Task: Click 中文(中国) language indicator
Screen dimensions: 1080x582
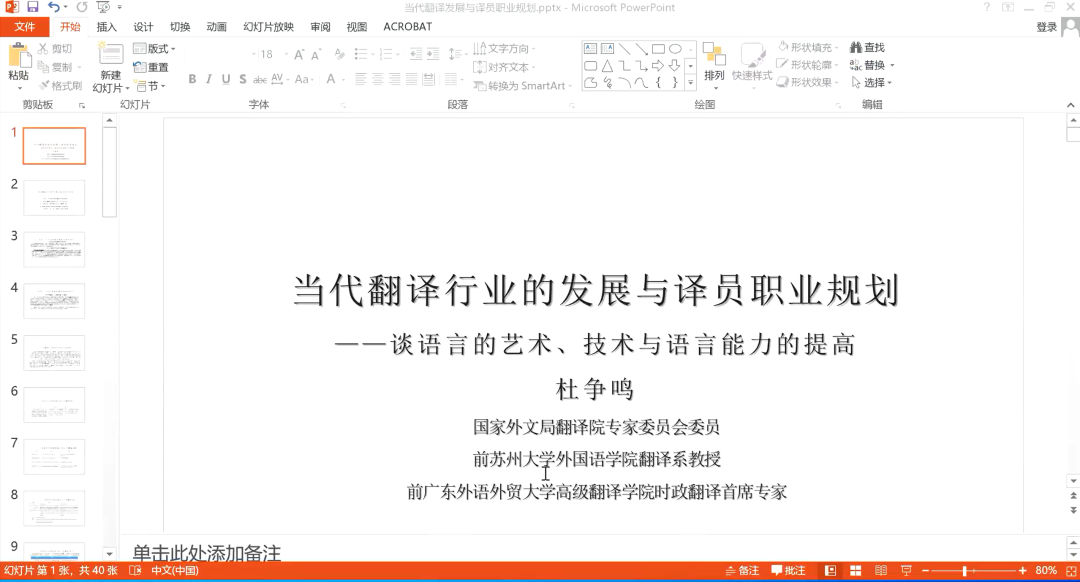Action: coord(175,571)
